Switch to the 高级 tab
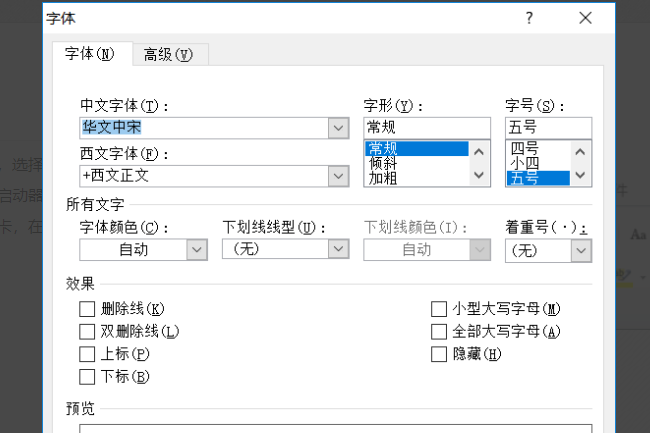This screenshot has height=433, width=650. pyautogui.click(x=167, y=54)
